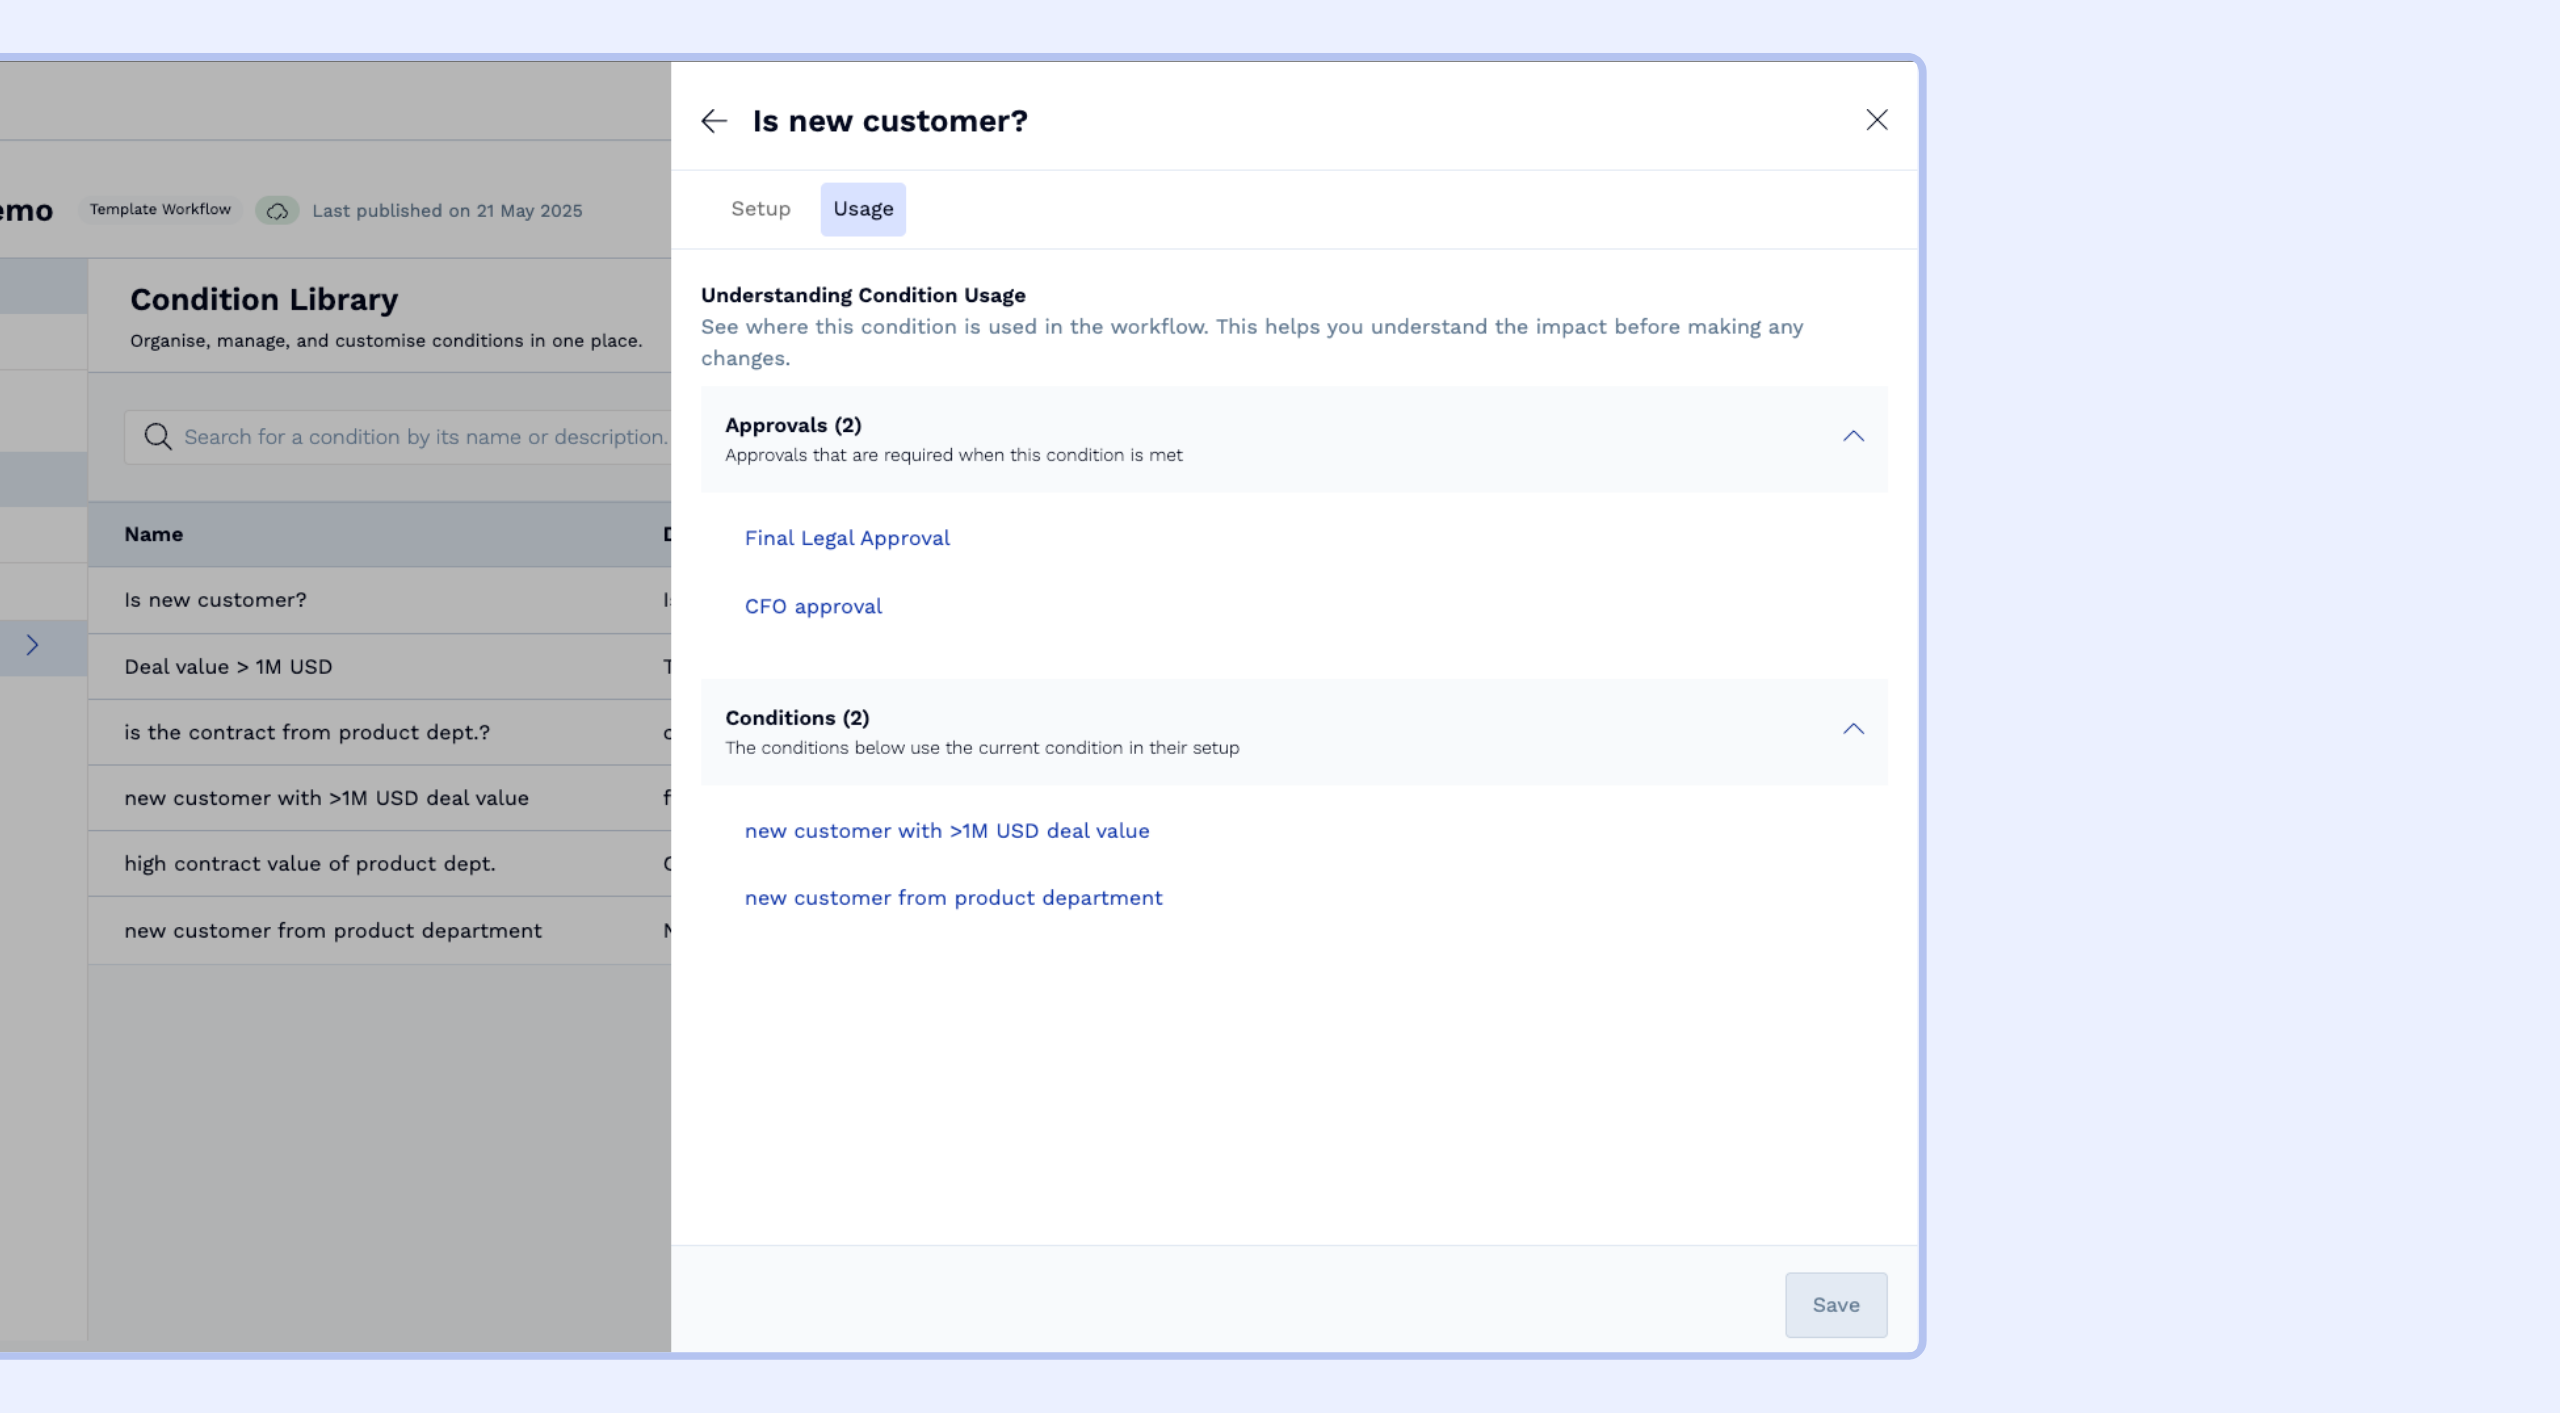
Task: Open the Final Legal Approval link
Action: point(847,538)
